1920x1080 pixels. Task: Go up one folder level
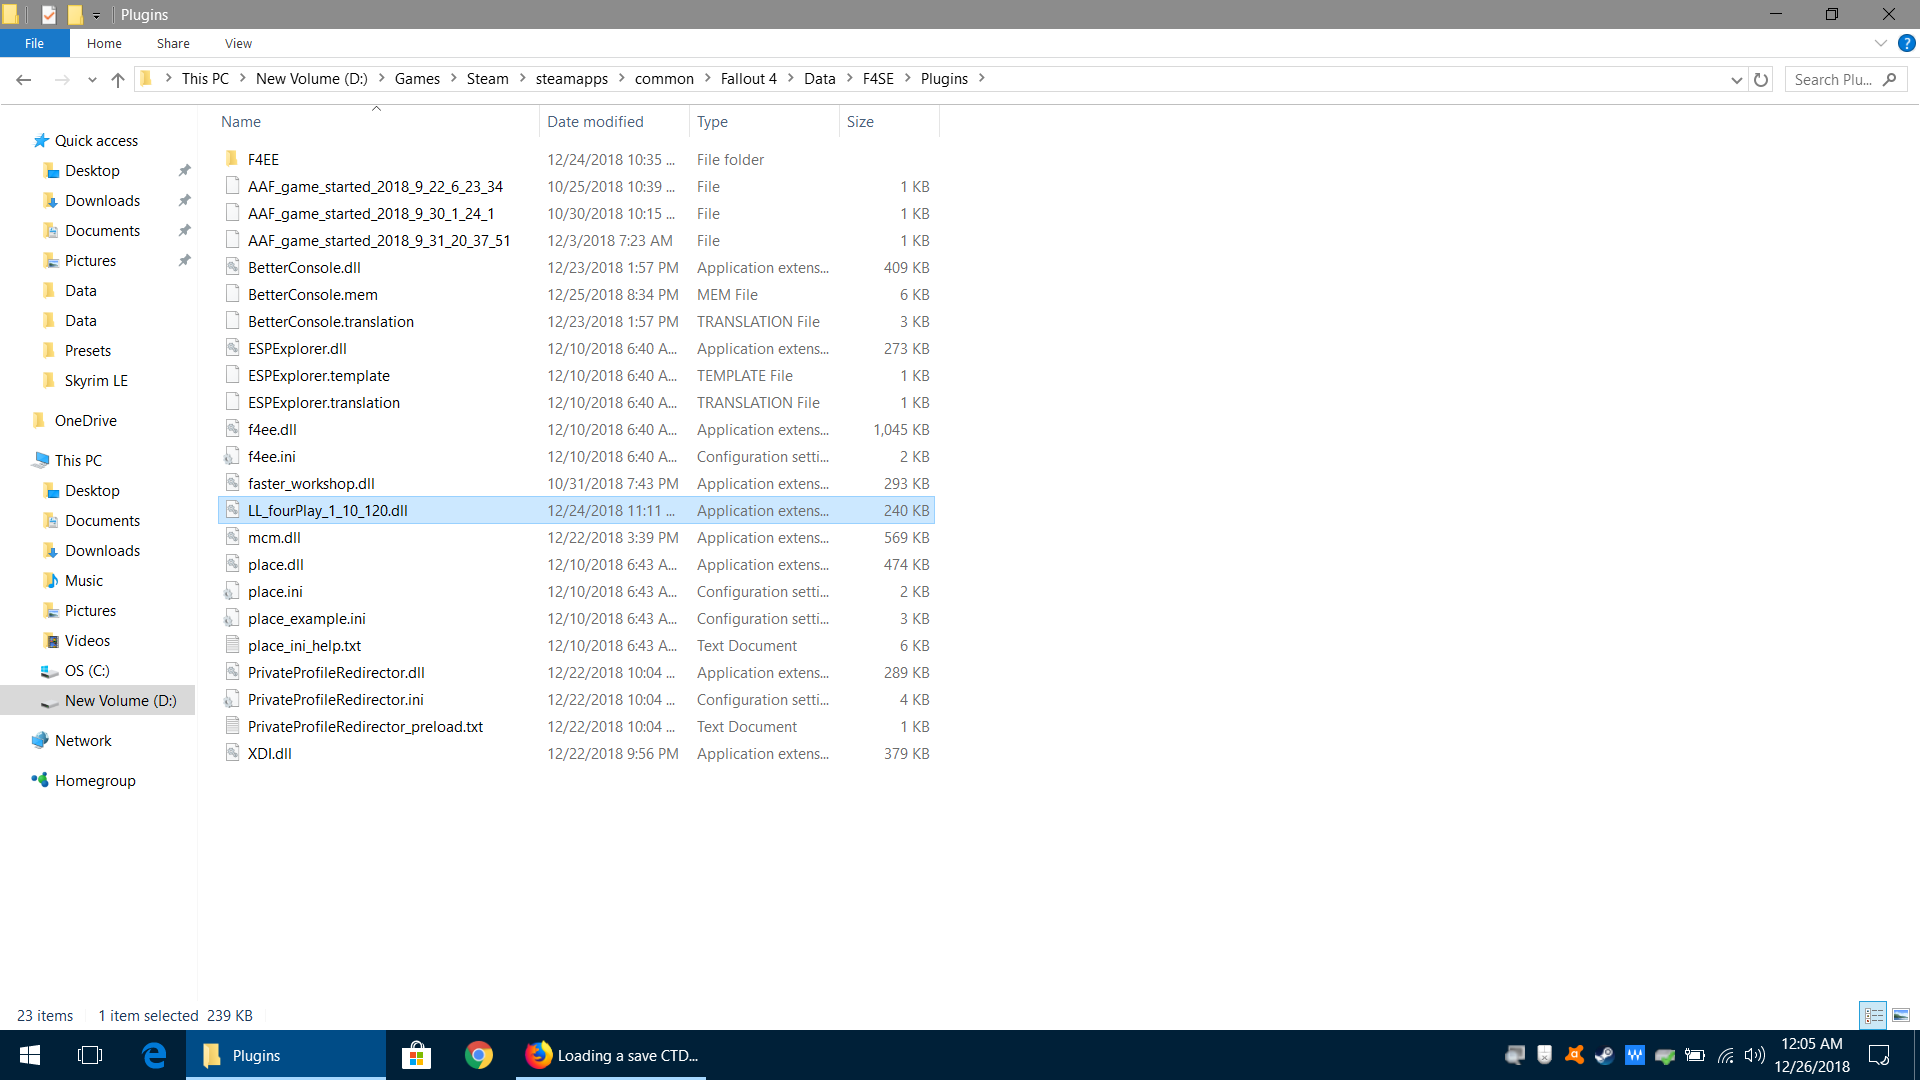coord(118,79)
